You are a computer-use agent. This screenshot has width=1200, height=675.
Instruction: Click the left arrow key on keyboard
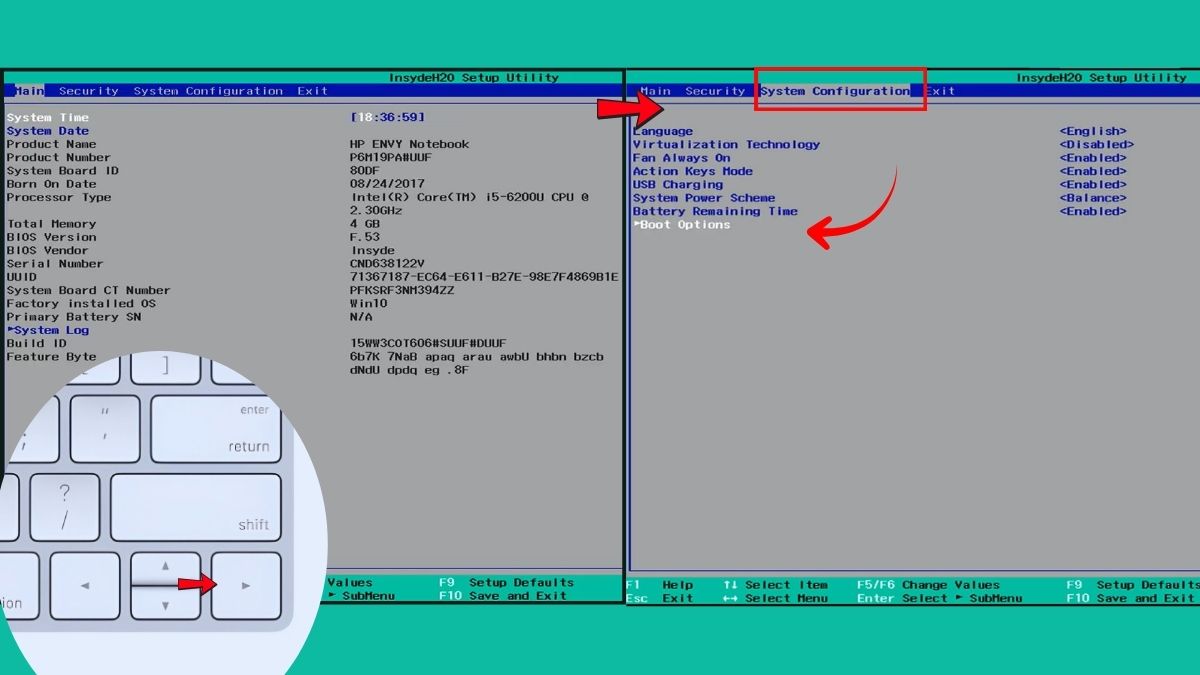pos(85,585)
